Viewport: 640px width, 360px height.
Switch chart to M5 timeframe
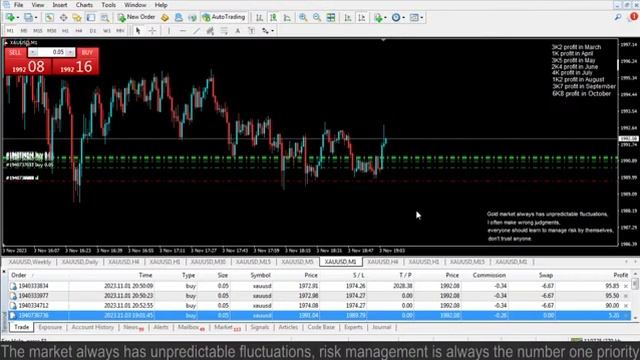[x=24, y=31]
